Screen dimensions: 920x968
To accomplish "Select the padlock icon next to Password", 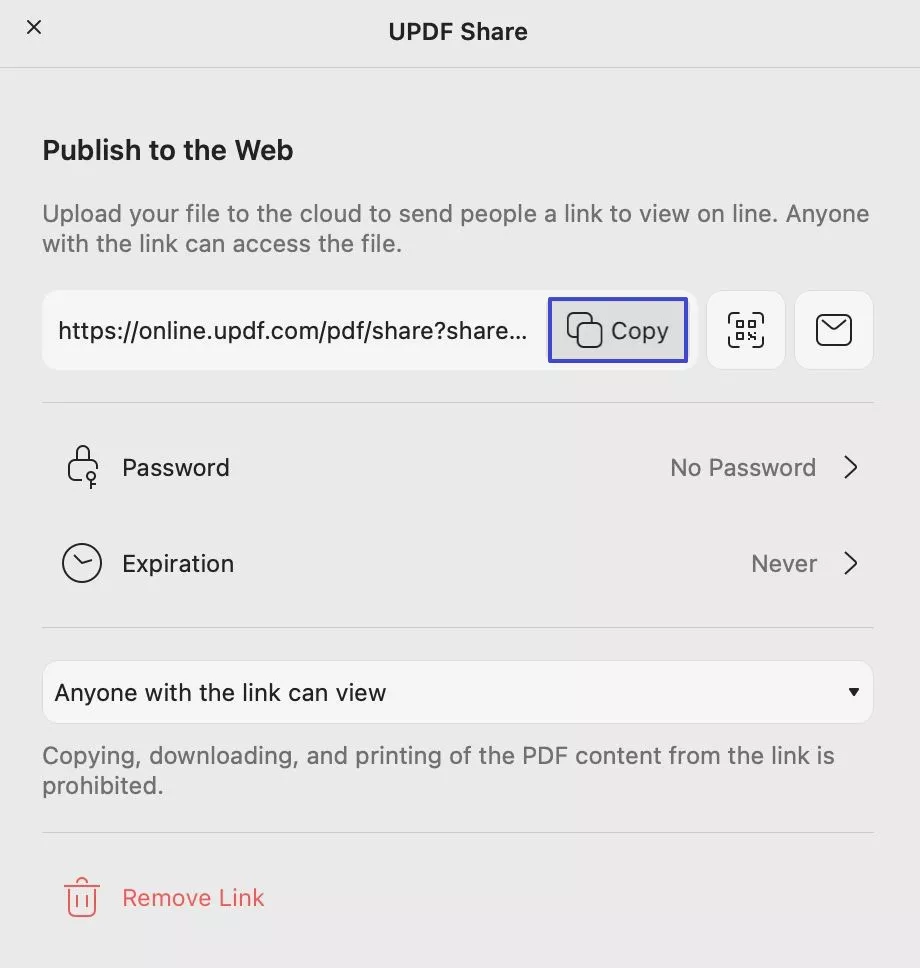I will 81,467.
